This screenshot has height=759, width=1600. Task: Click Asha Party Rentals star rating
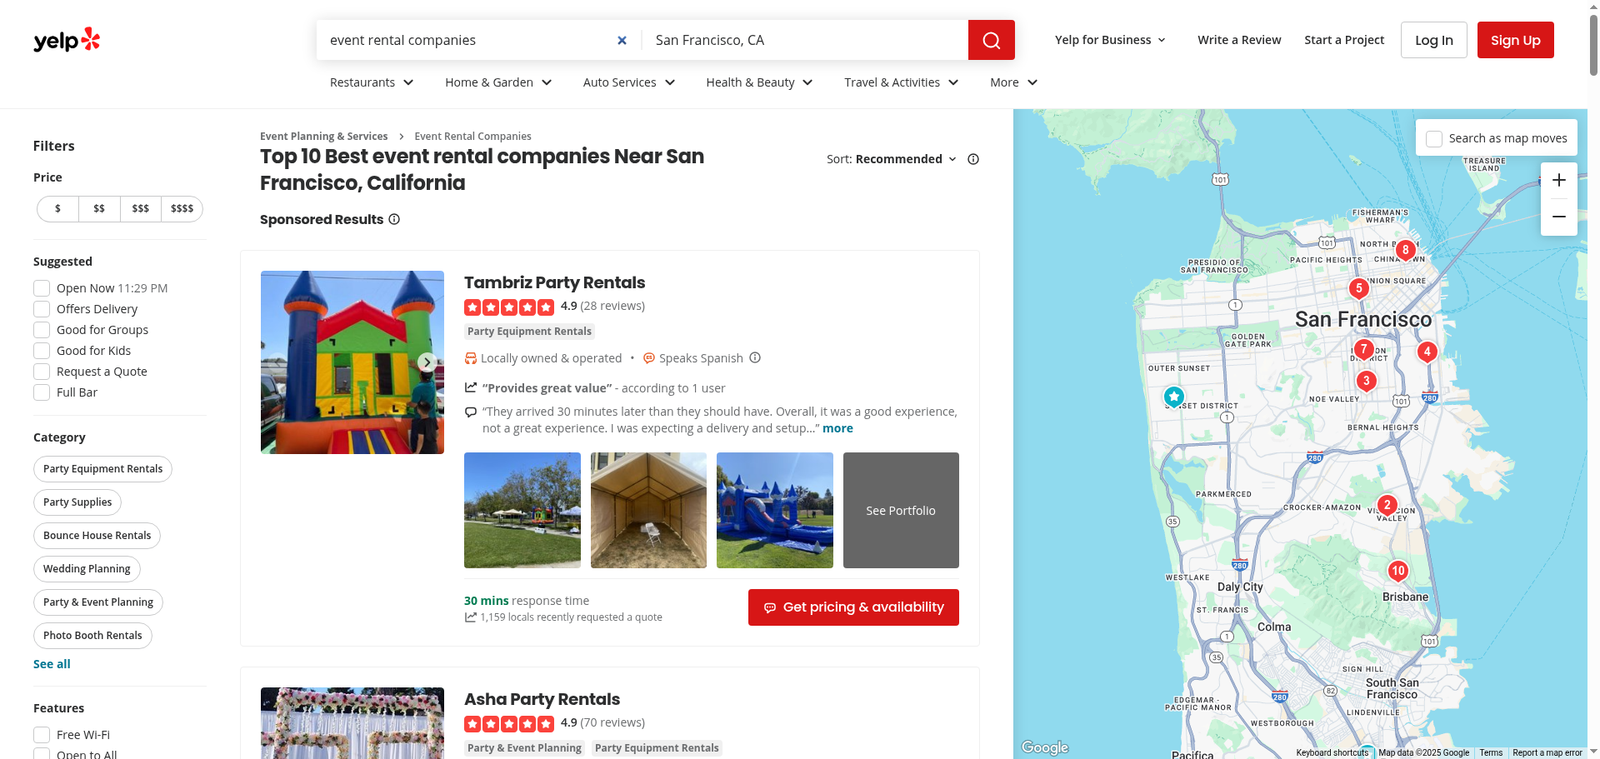[x=509, y=723]
